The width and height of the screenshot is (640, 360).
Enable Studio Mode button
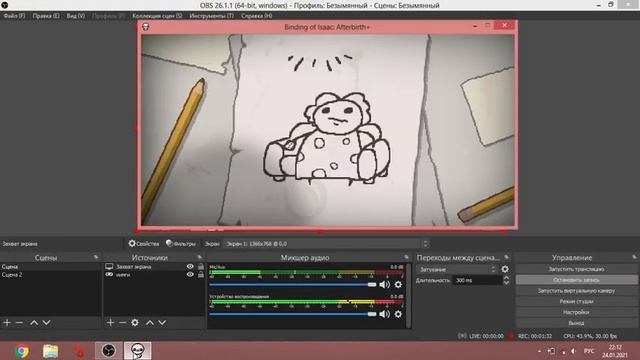pos(576,301)
